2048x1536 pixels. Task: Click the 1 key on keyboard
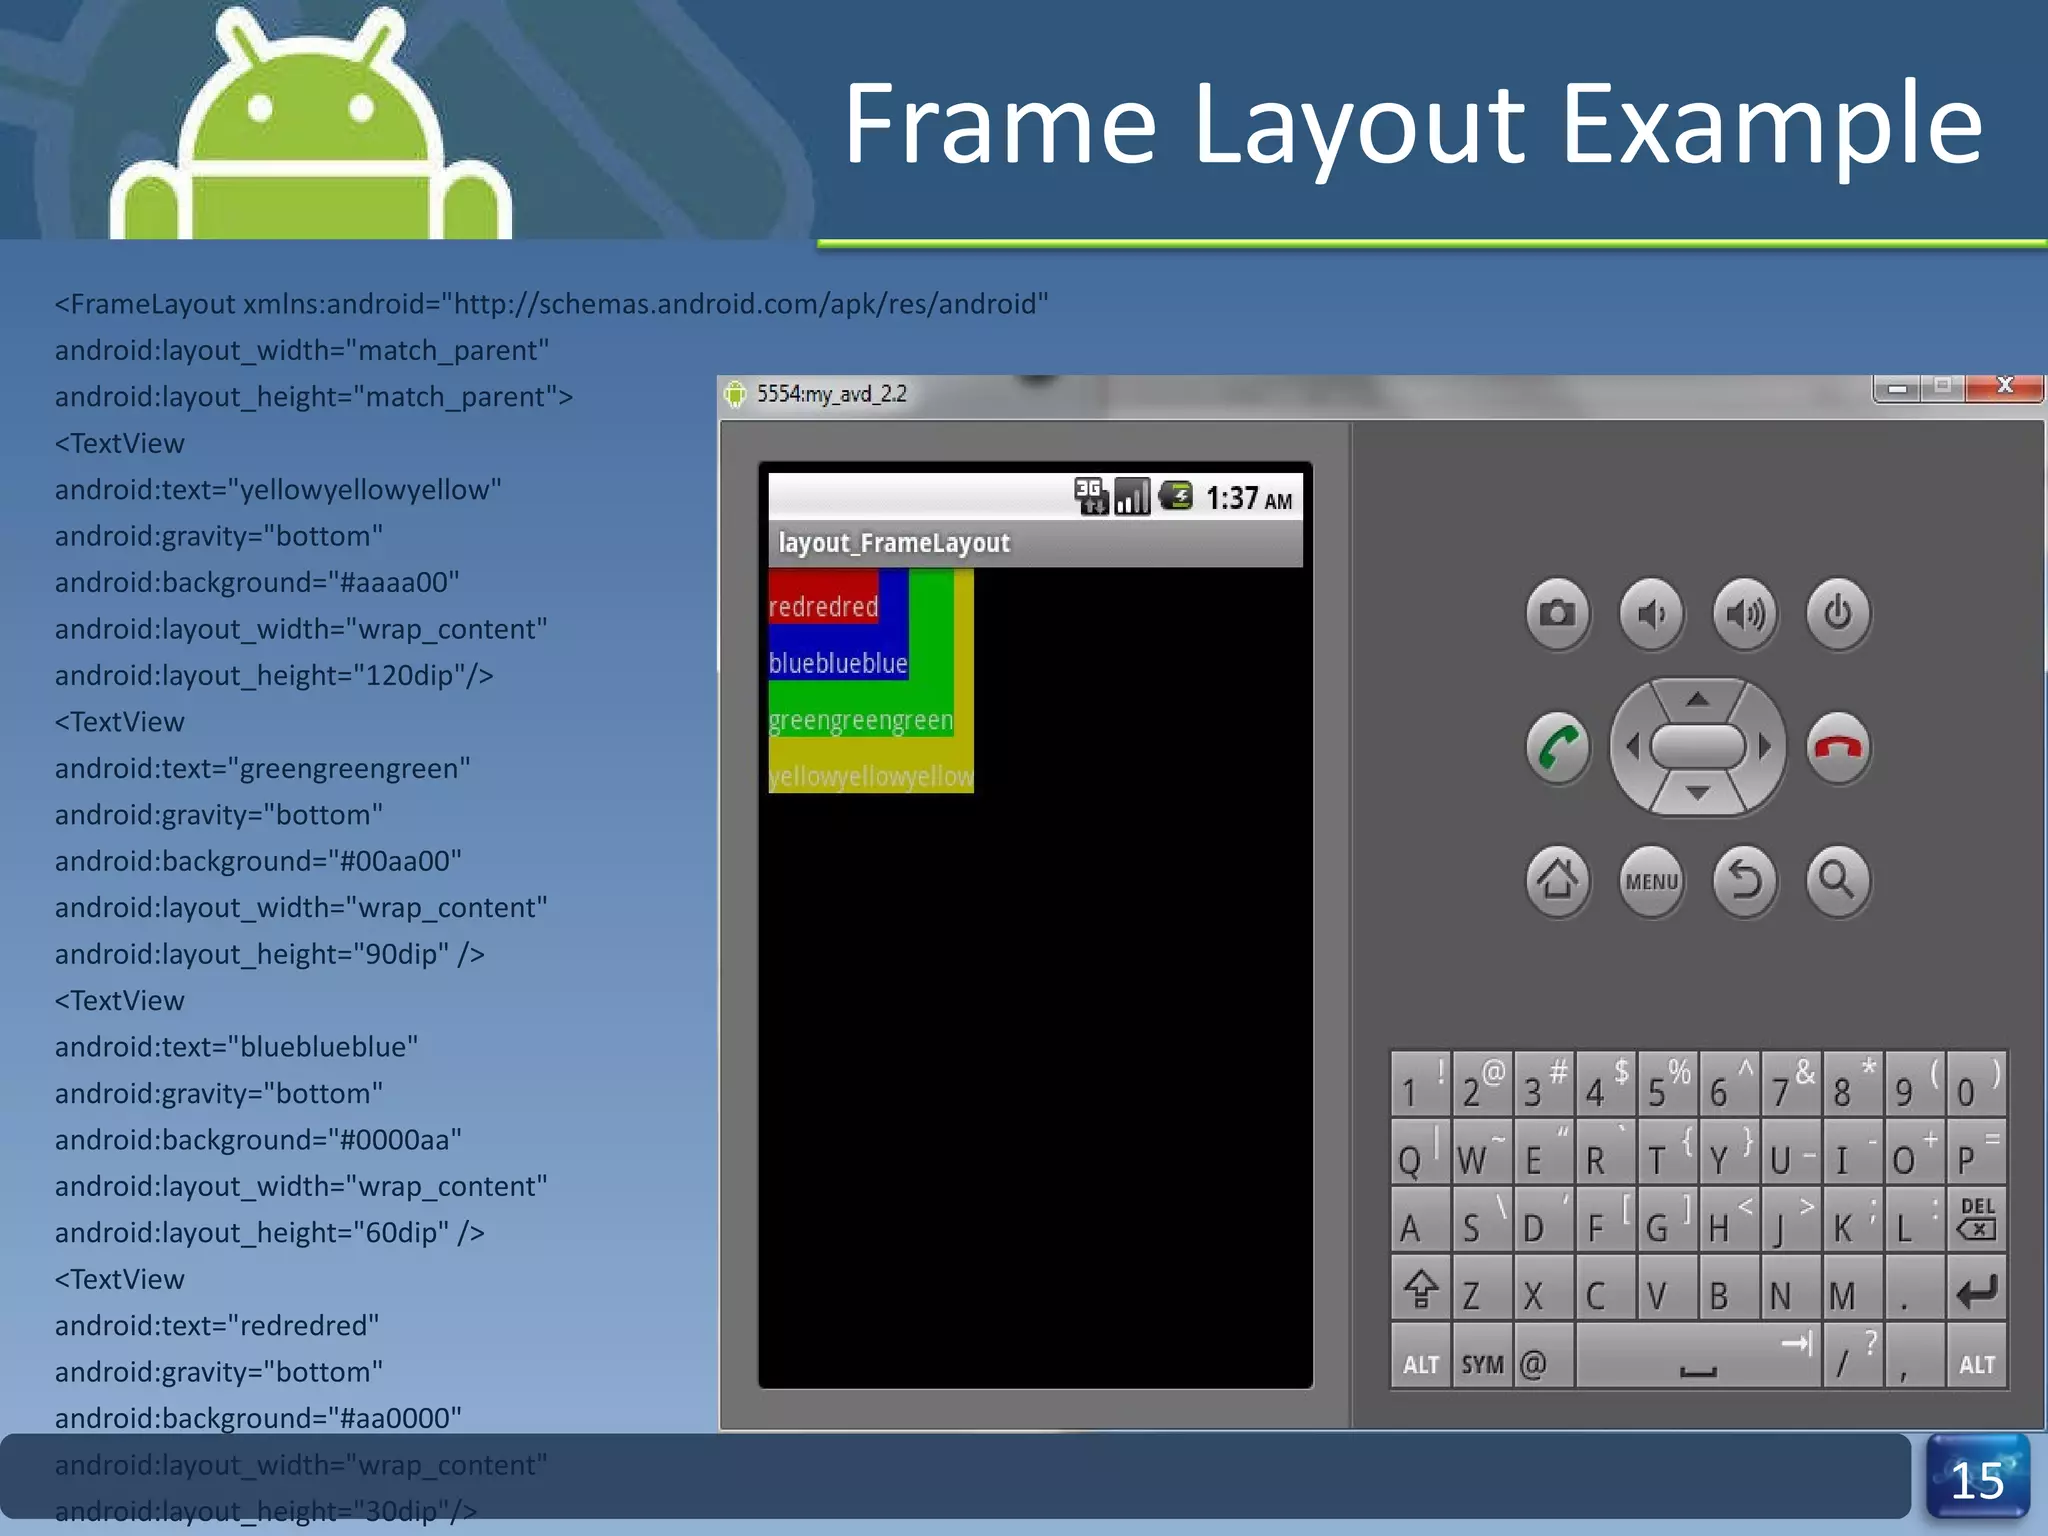point(1421,1083)
